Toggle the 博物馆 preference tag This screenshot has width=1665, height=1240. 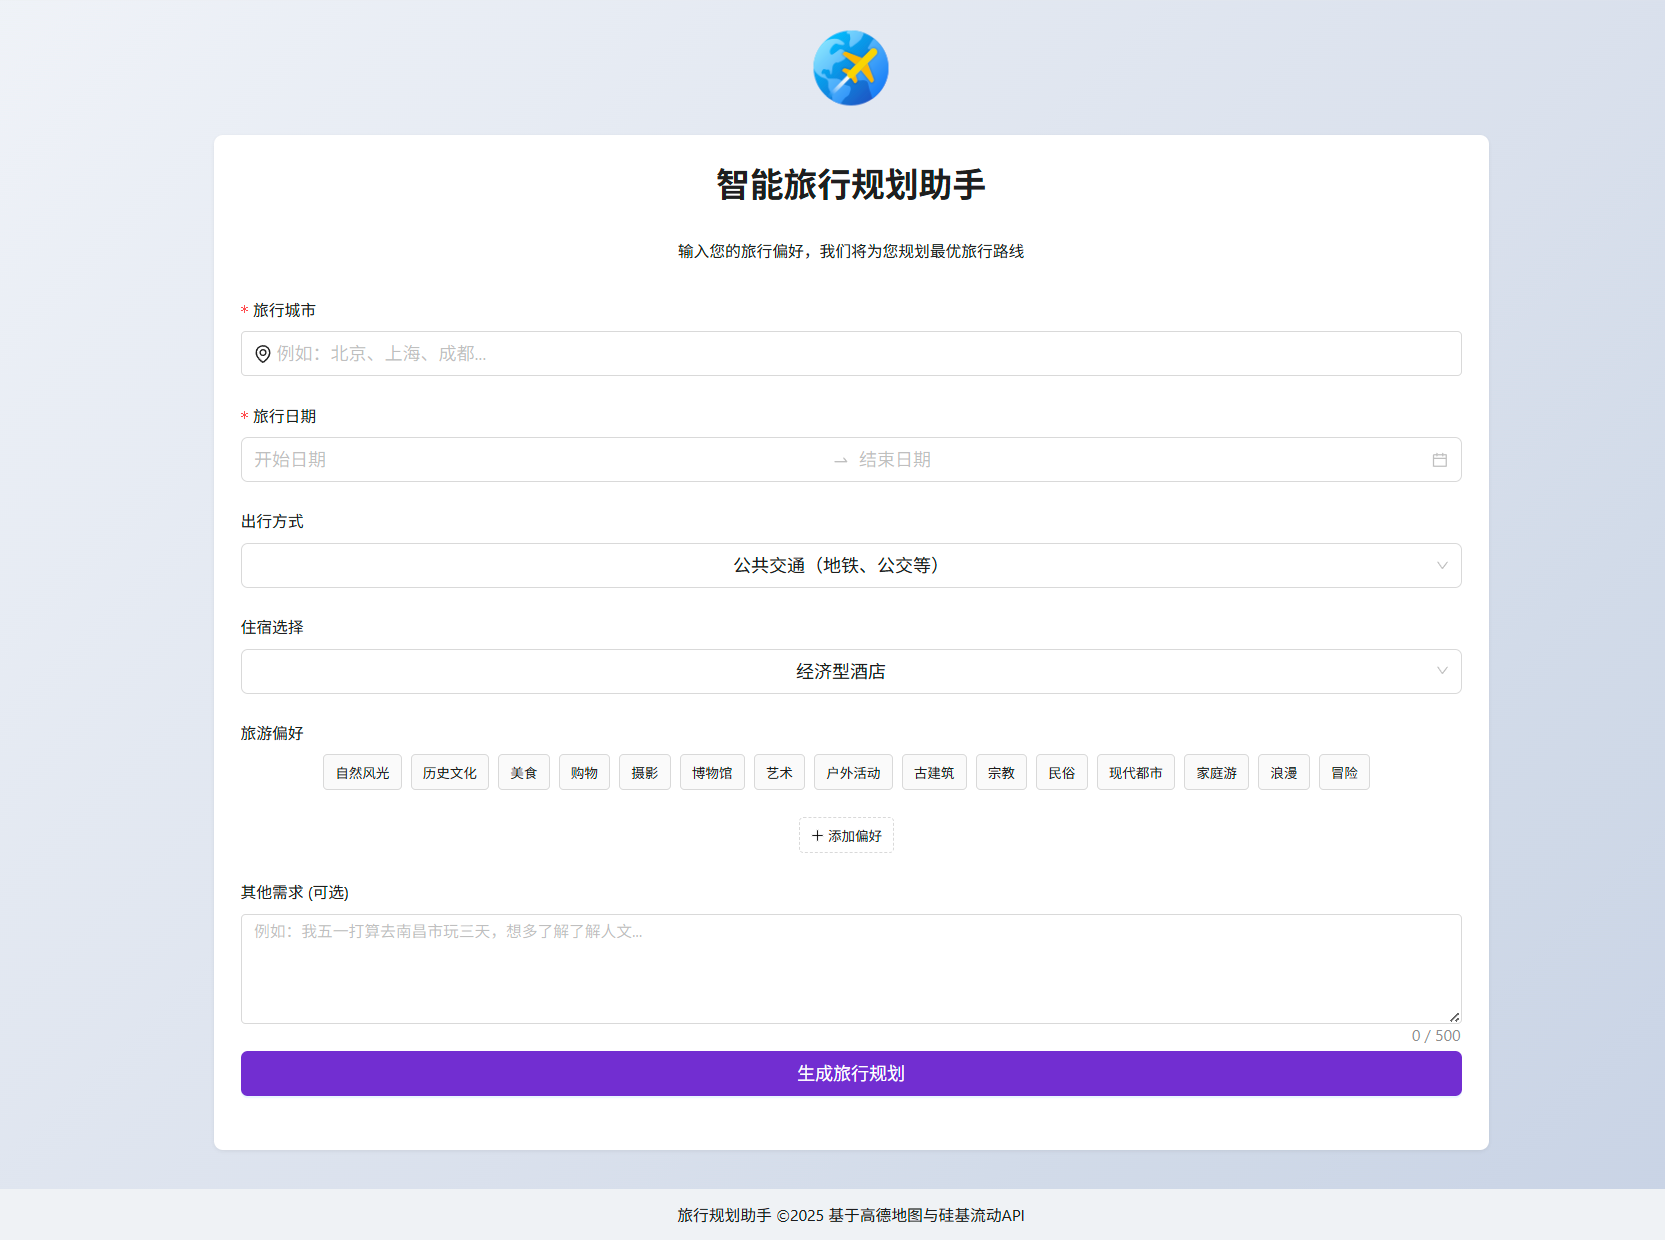pos(711,773)
